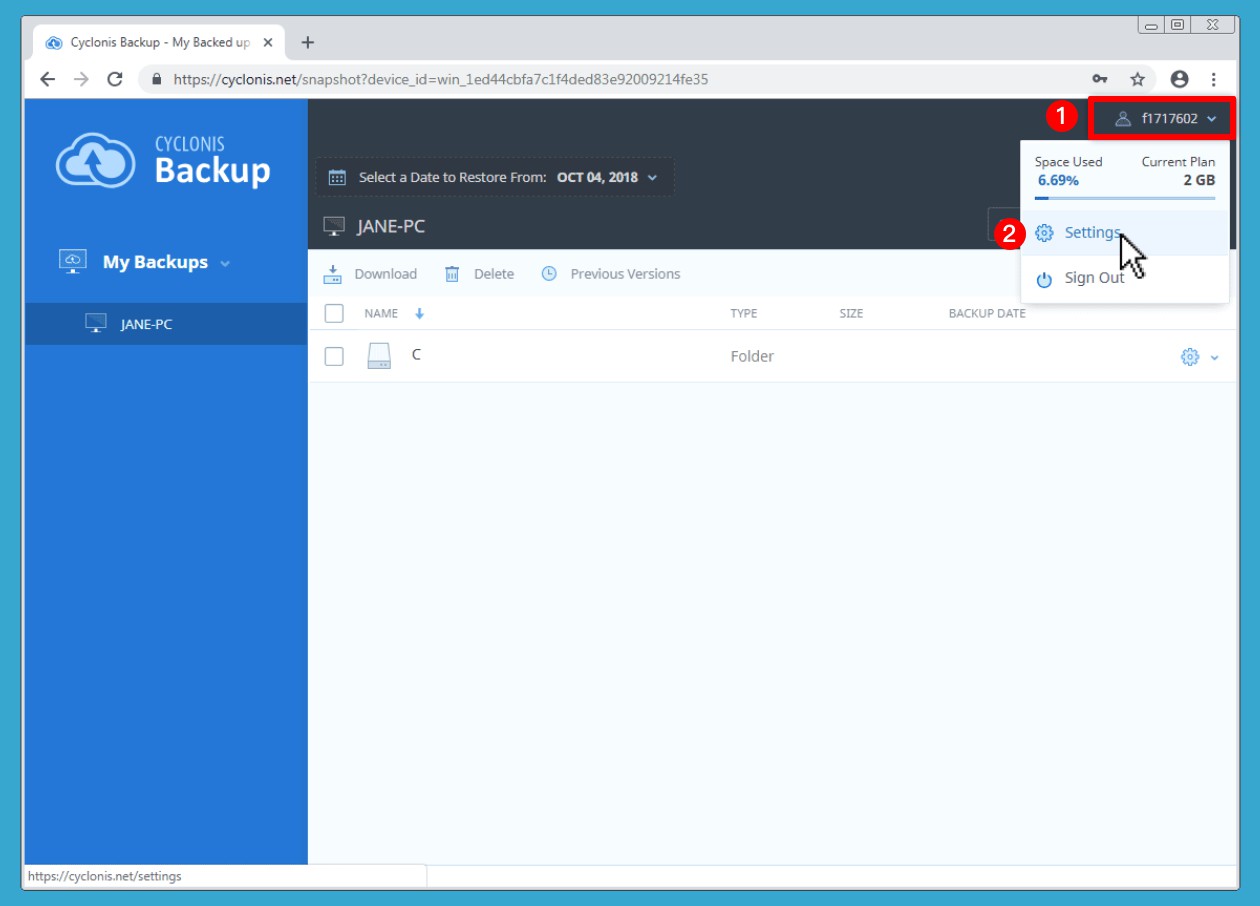This screenshot has height=906, width=1260.
Task: Click the Previous Versions clock icon
Action: pos(549,274)
